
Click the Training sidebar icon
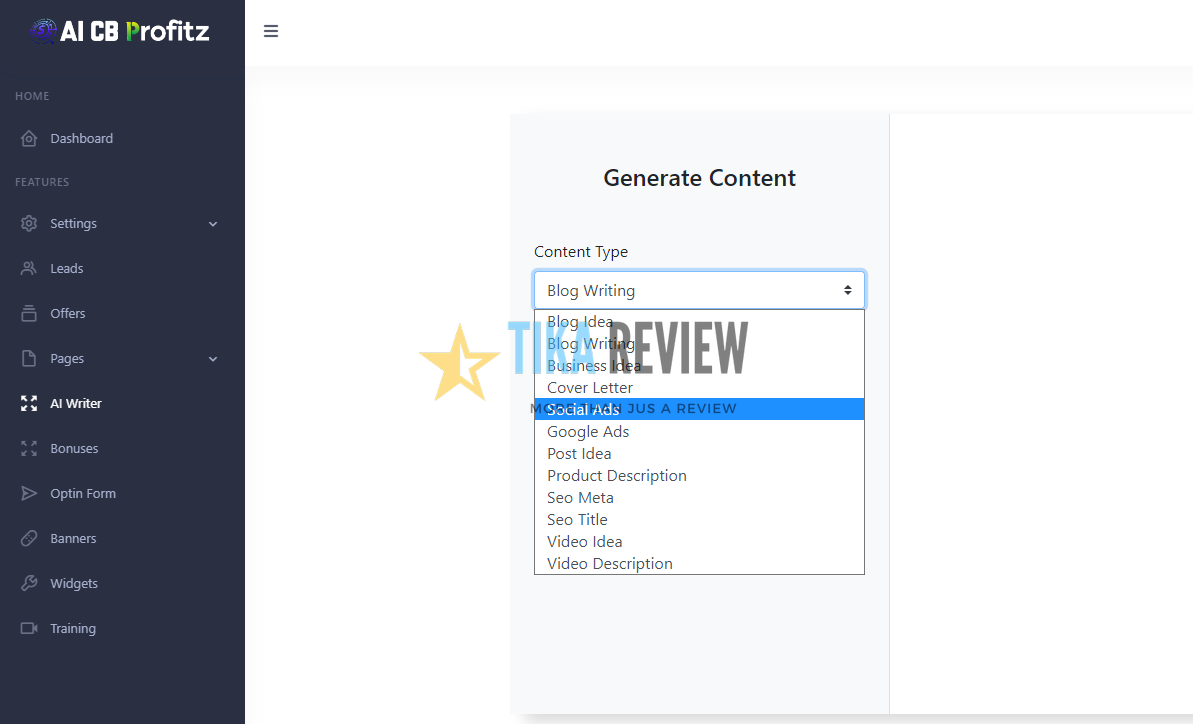click(x=30, y=628)
